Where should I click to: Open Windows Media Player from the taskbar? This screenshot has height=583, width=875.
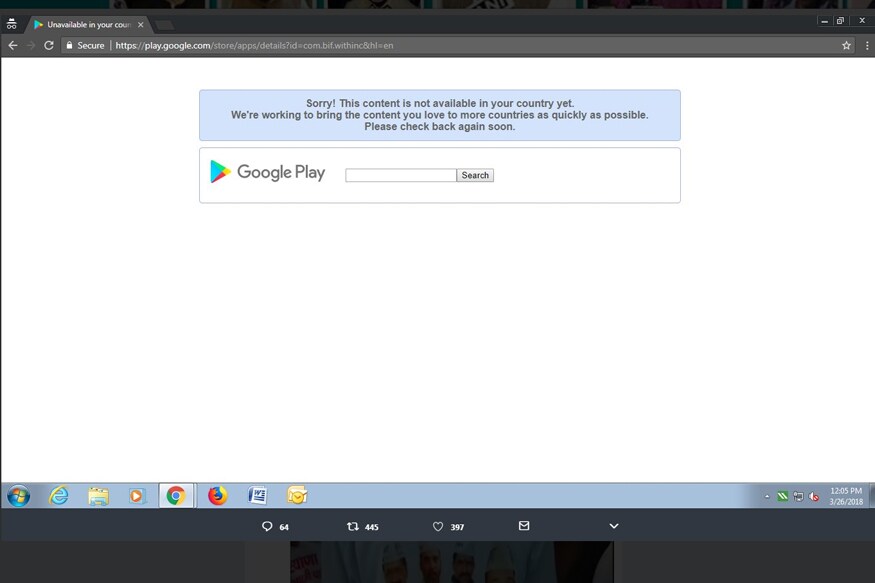tap(137, 495)
